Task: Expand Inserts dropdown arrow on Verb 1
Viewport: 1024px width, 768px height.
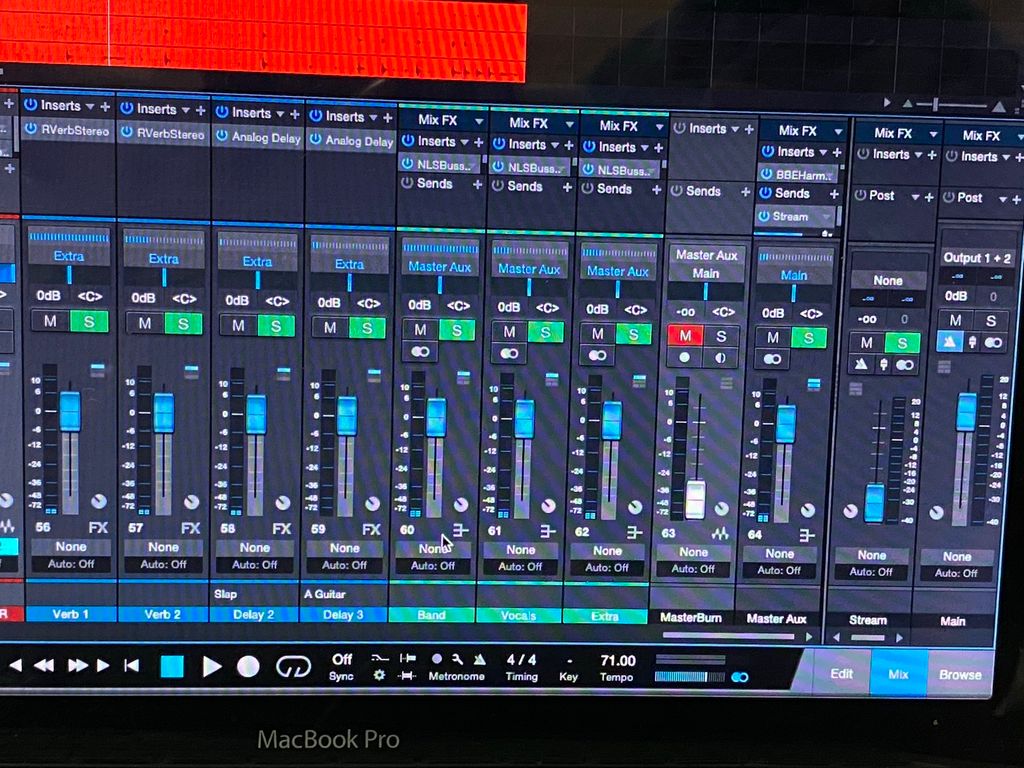Action: [90, 106]
